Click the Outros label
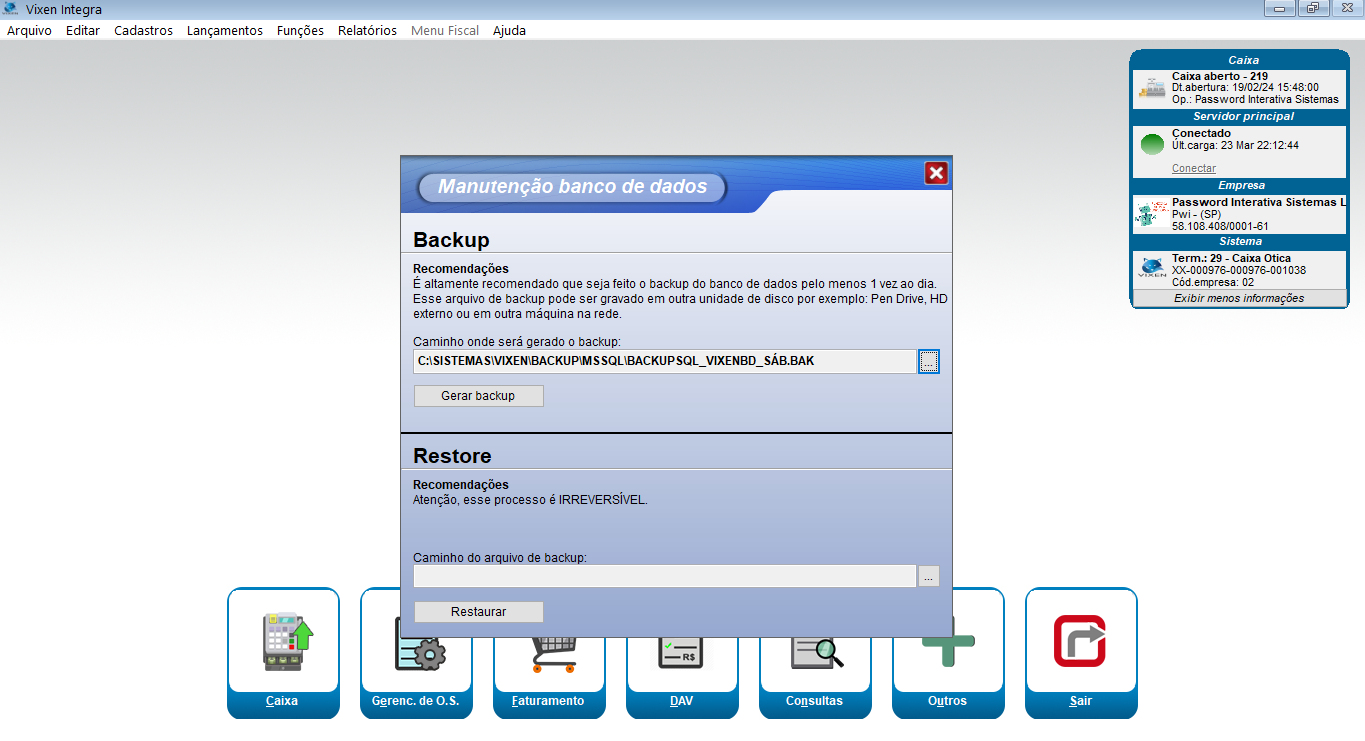 [947, 701]
